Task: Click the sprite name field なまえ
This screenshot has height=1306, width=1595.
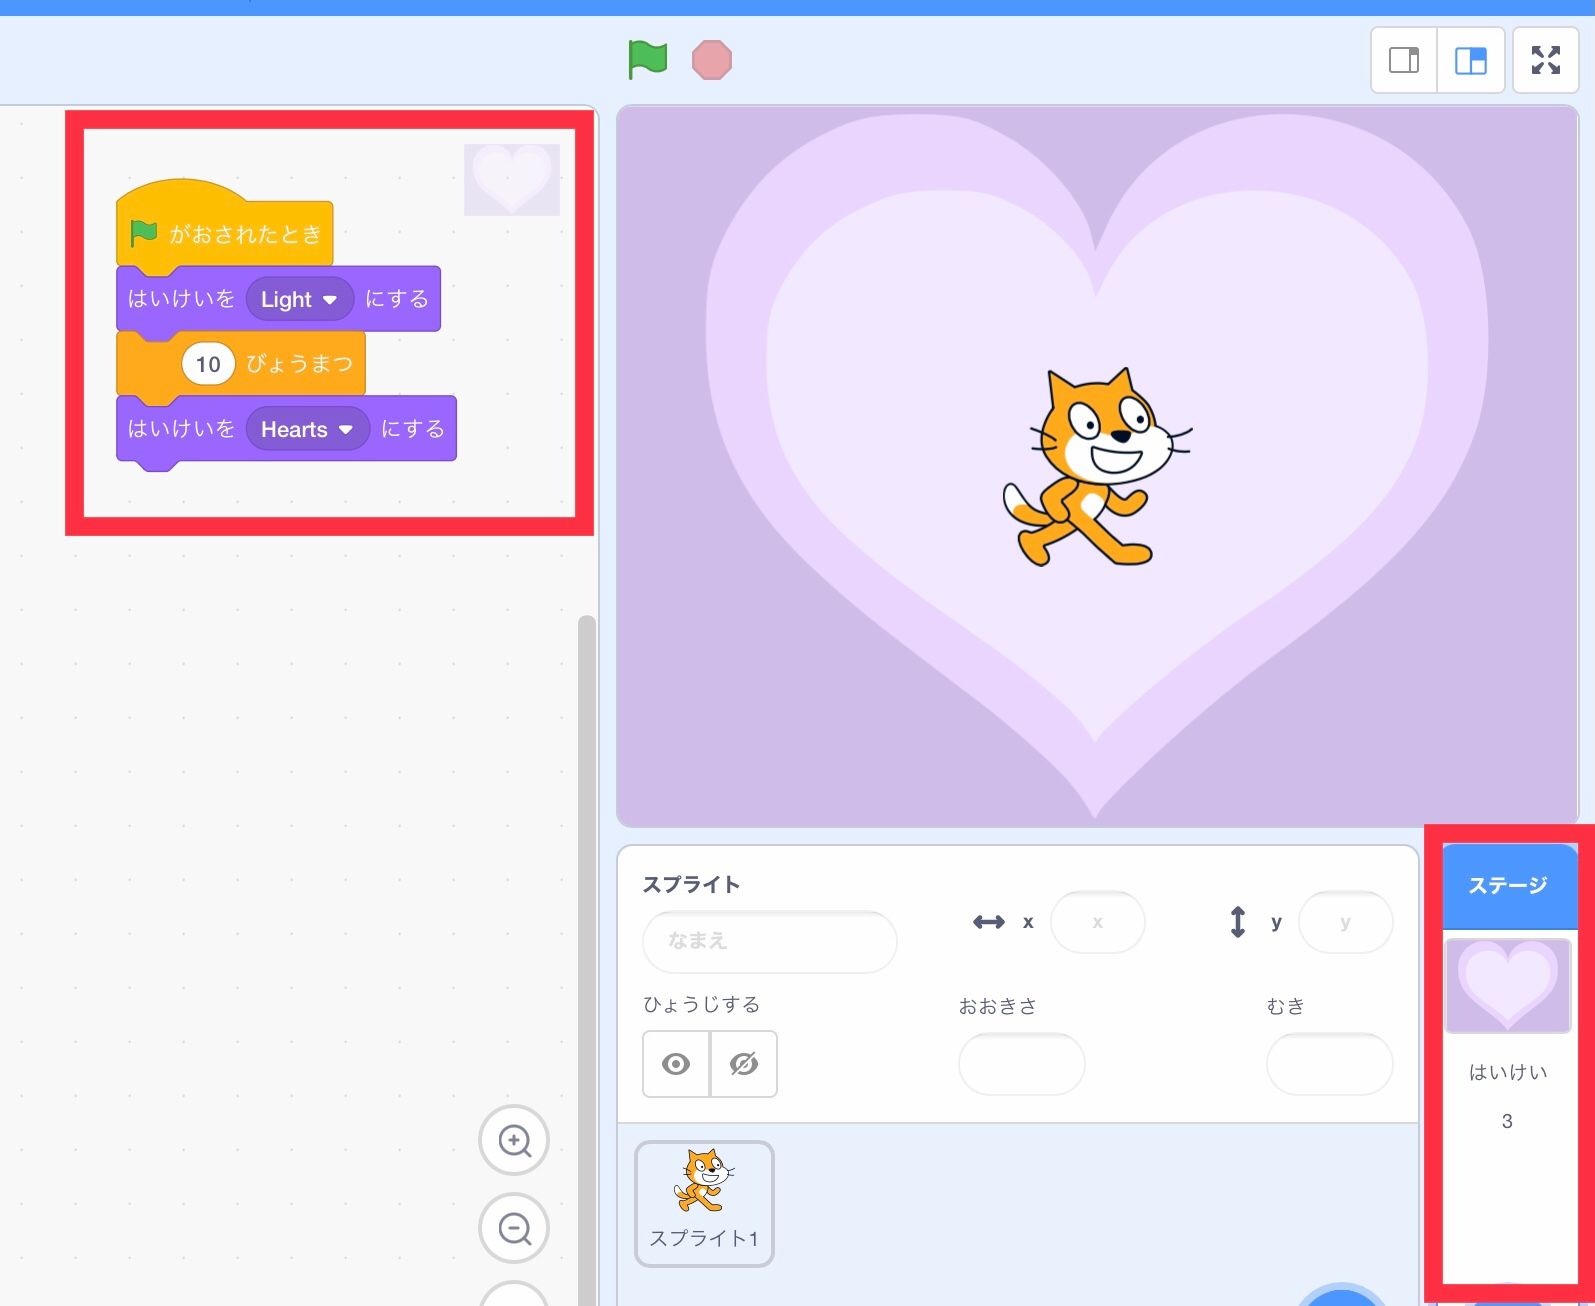Action: 770,941
